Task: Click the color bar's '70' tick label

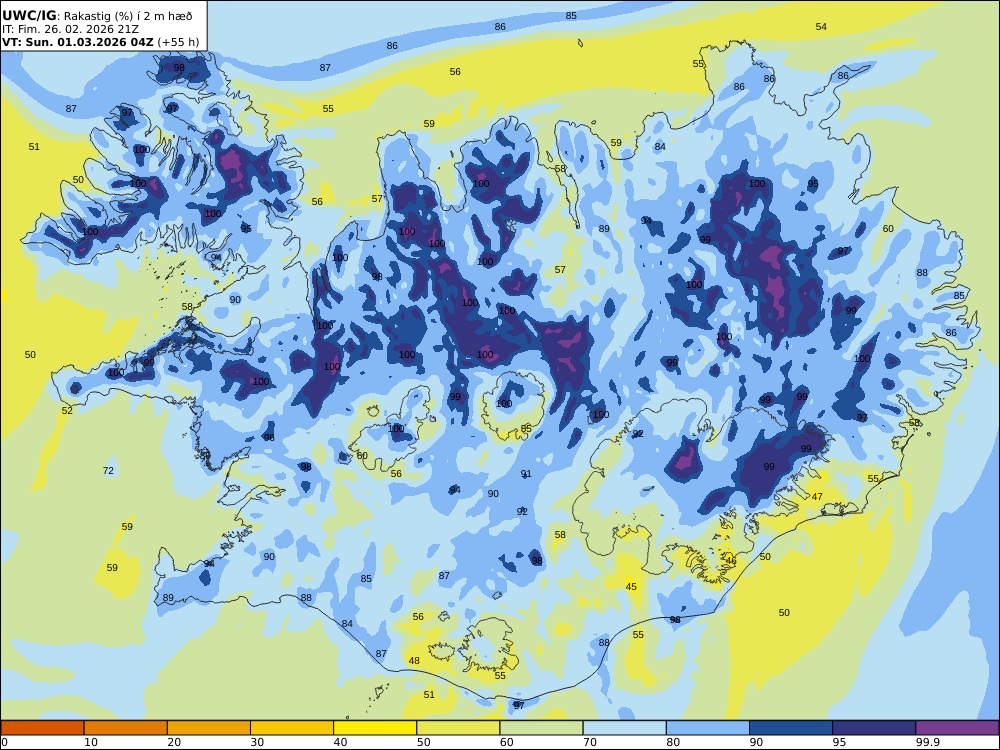Action: click(590, 742)
